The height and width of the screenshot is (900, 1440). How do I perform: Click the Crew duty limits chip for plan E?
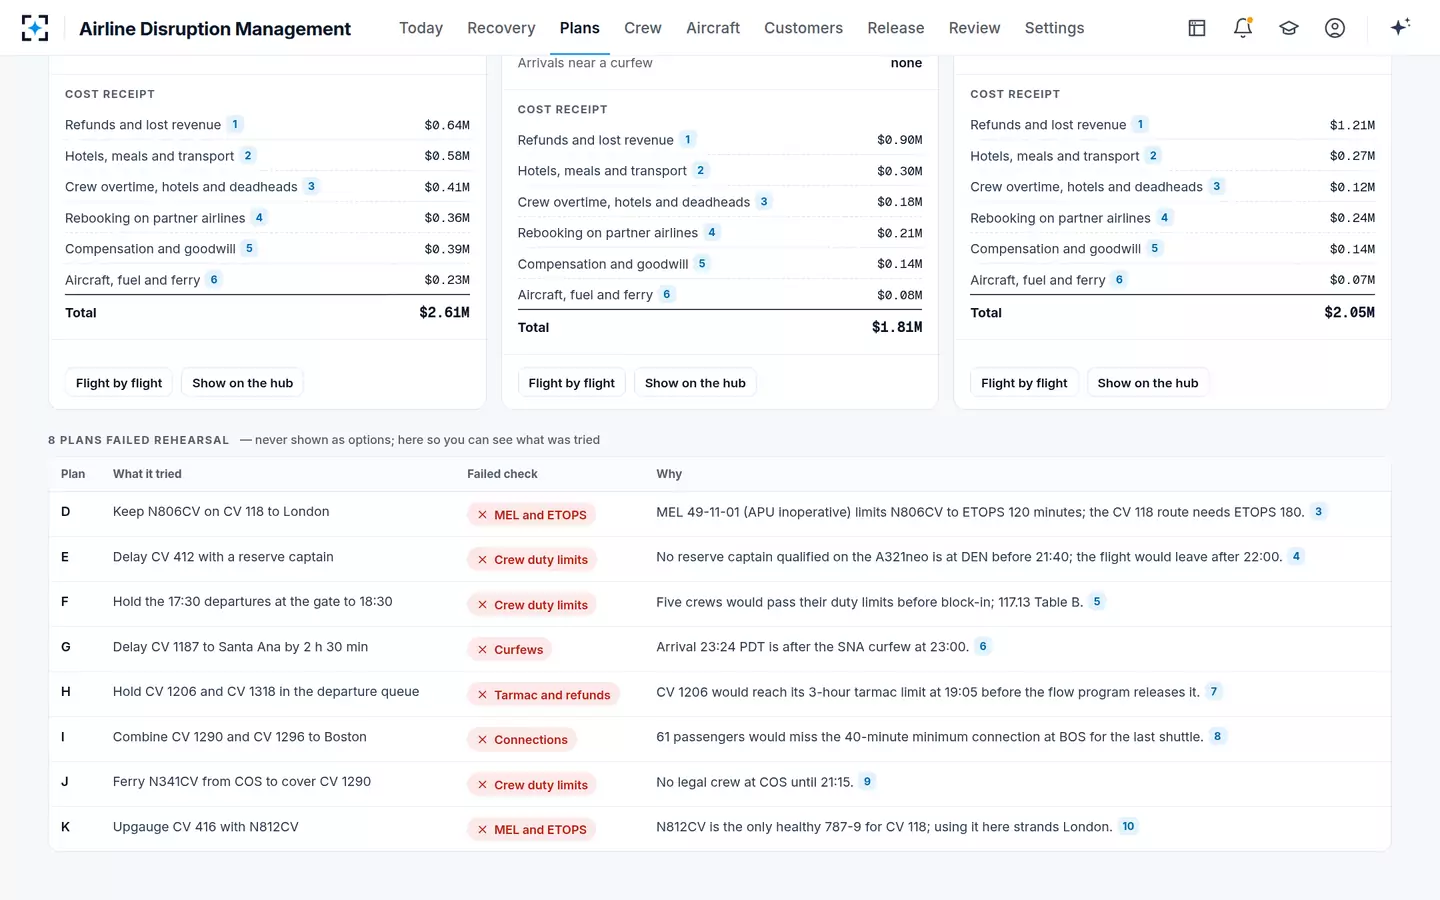532,560
